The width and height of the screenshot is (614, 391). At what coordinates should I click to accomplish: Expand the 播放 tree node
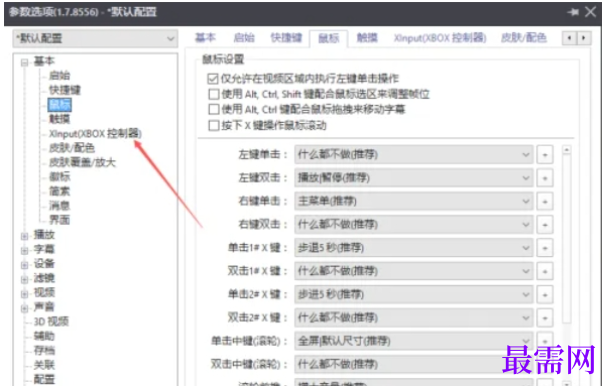(x=25, y=236)
